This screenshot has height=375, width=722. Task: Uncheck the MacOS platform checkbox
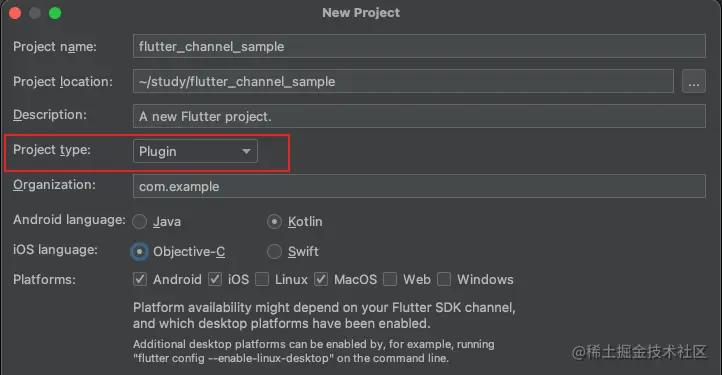click(321, 279)
